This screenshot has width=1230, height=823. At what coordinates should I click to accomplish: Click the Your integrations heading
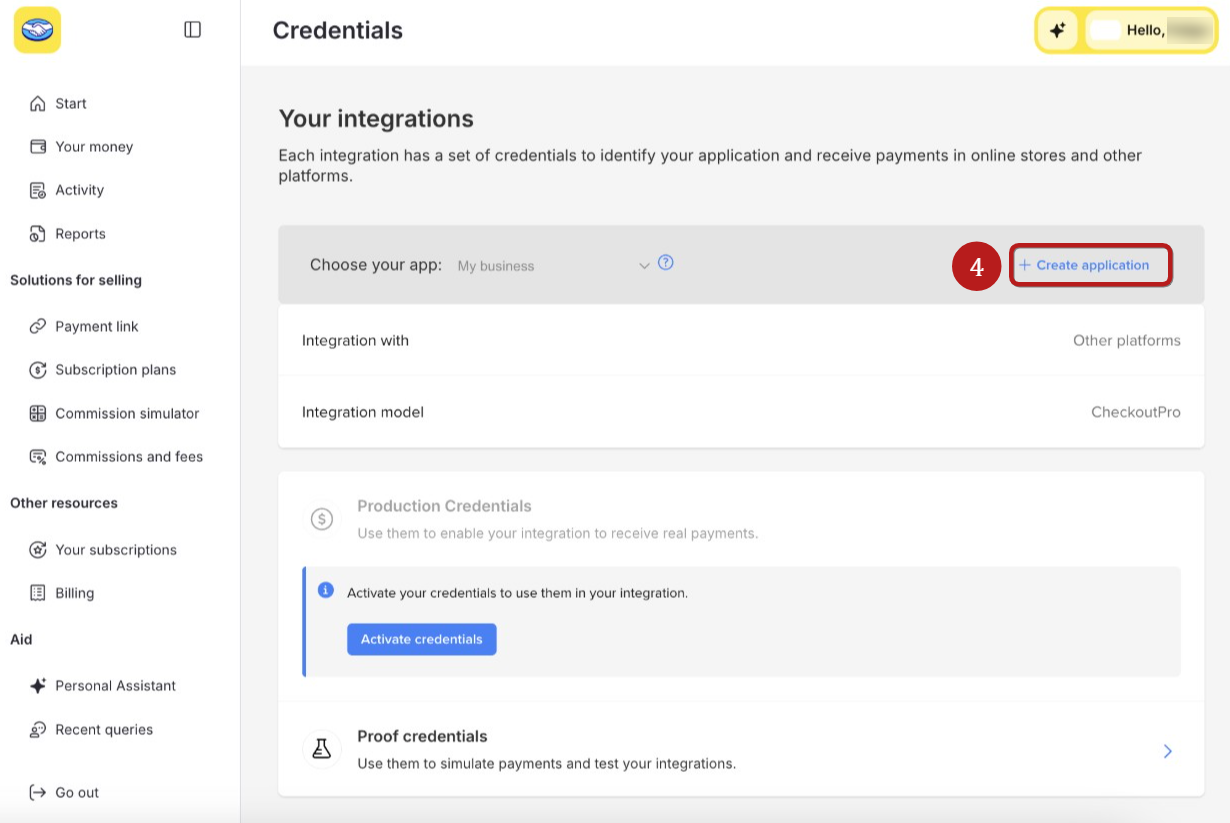click(376, 119)
